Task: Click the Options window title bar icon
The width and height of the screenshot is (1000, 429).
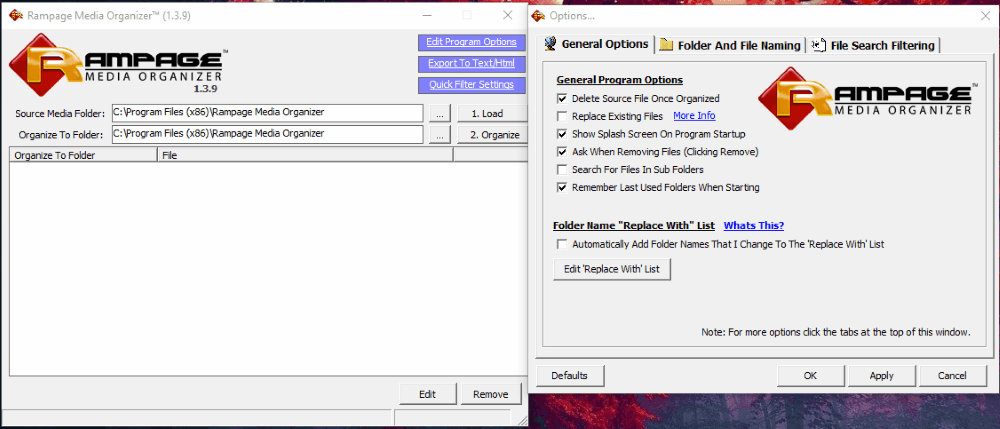Action: (x=539, y=15)
